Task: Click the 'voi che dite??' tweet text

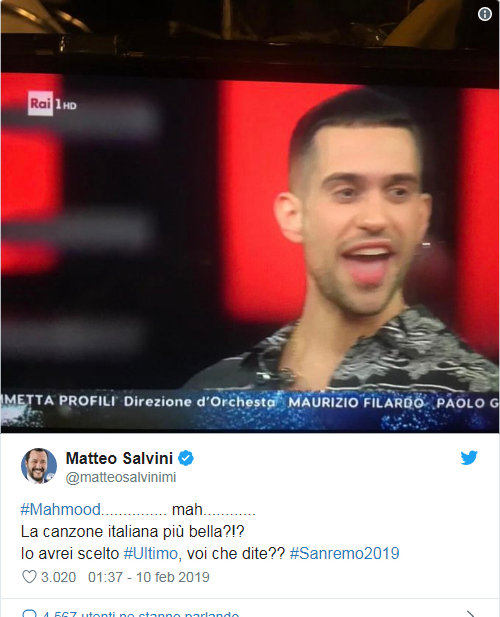Action: tap(236, 554)
